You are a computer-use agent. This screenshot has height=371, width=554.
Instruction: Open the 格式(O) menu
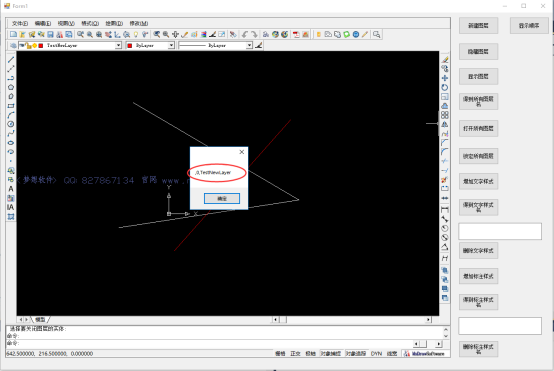(90, 23)
